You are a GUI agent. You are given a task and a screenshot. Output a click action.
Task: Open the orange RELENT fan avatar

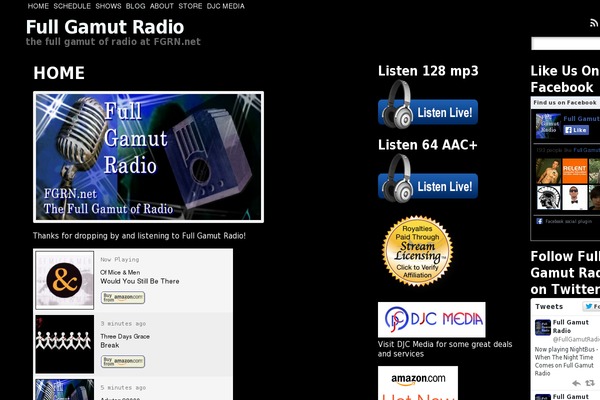click(x=575, y=171)
